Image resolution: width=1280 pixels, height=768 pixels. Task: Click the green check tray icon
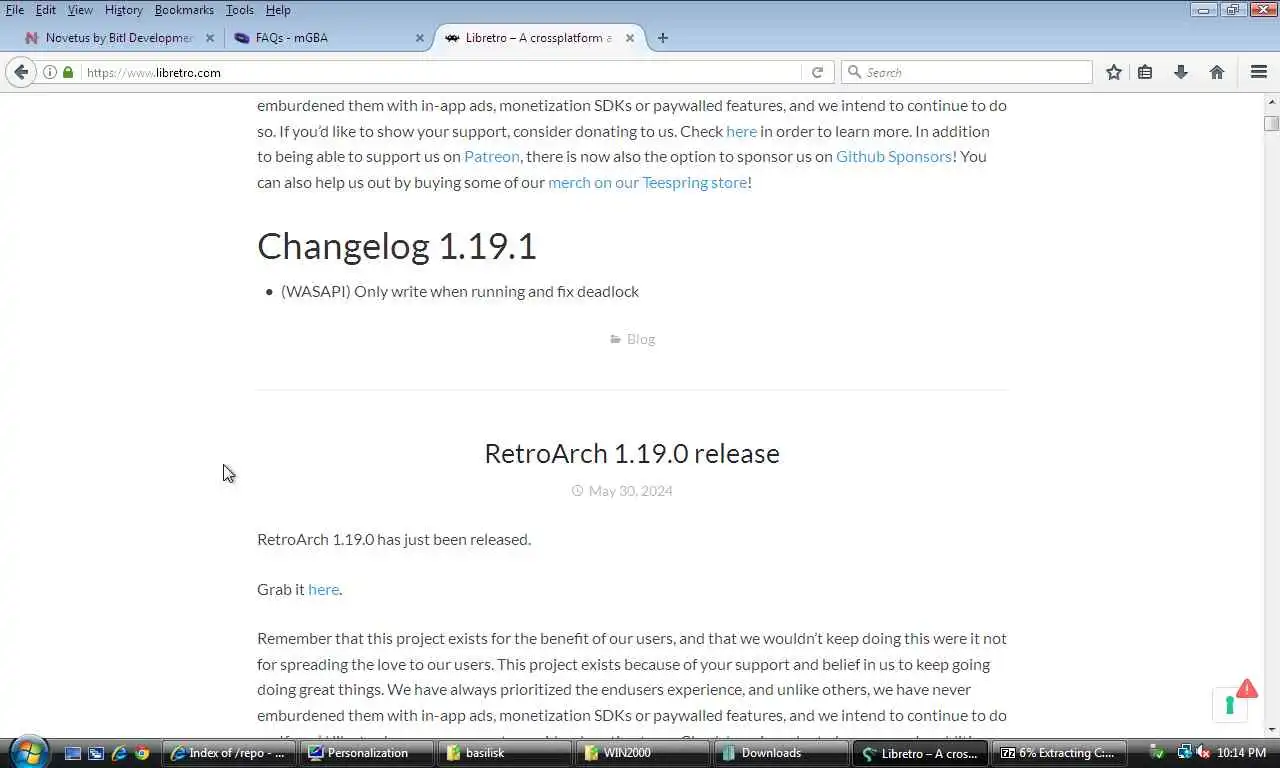pyautogui.click(x=1158, y=753)
